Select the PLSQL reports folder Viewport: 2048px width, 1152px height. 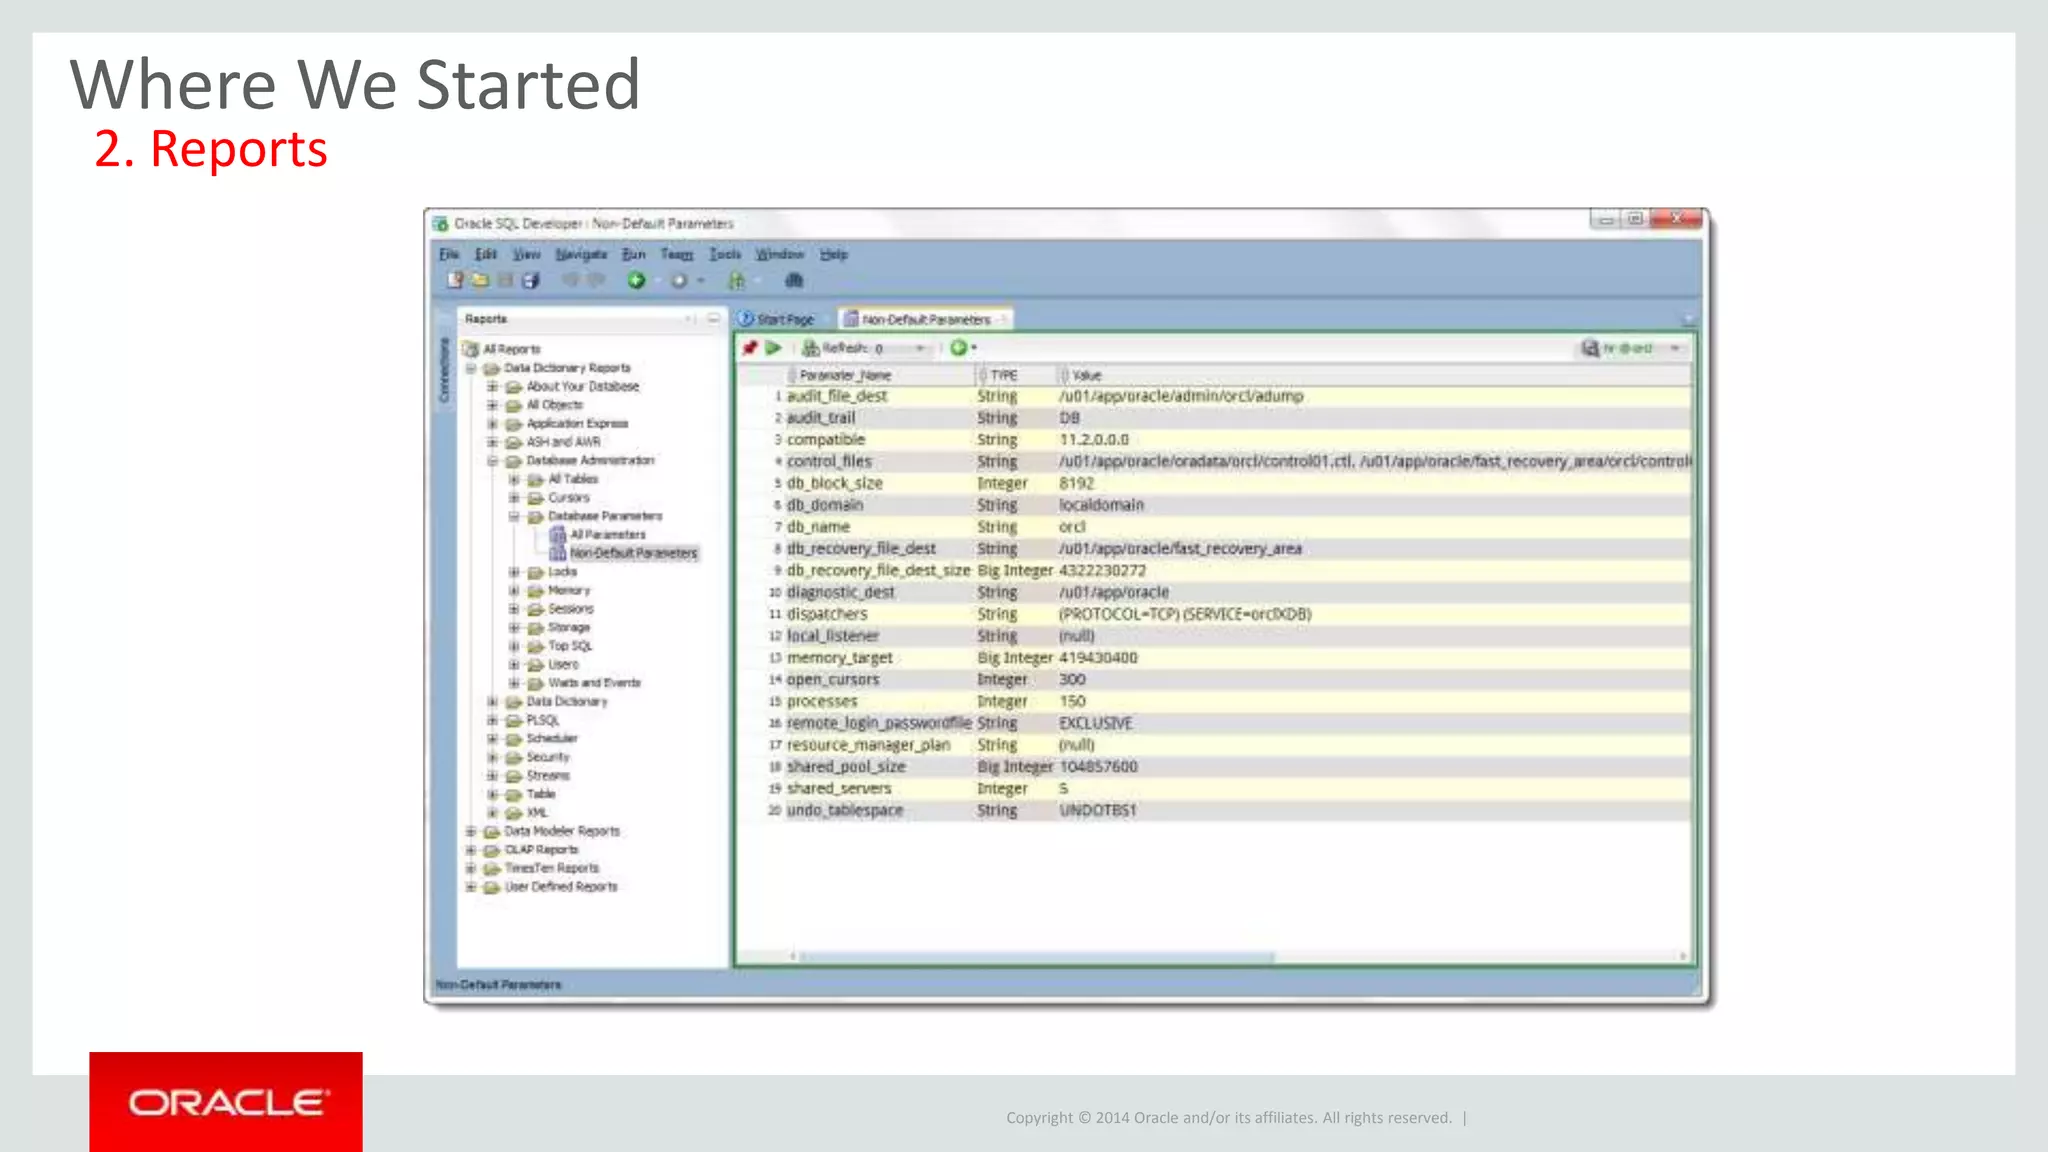pyautogui.click(x=543, y=720)
